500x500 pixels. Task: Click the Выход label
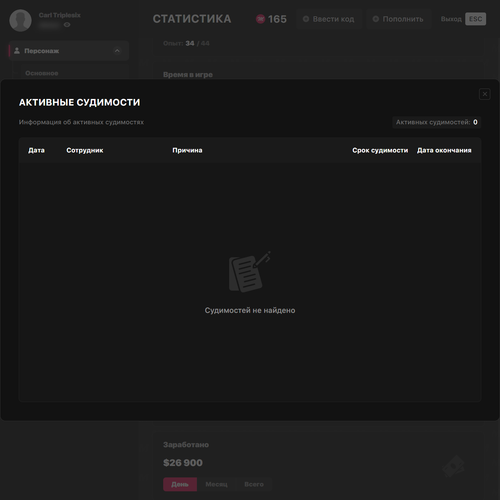point(451,19)
